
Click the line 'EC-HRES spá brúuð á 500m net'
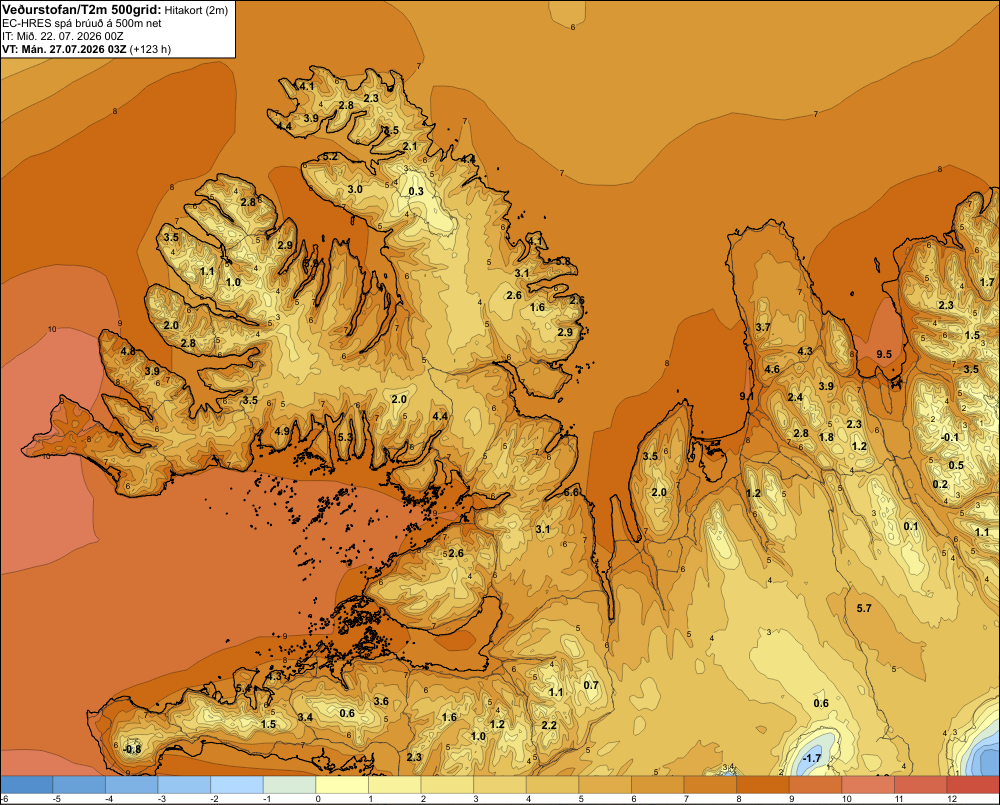point(82,23)
